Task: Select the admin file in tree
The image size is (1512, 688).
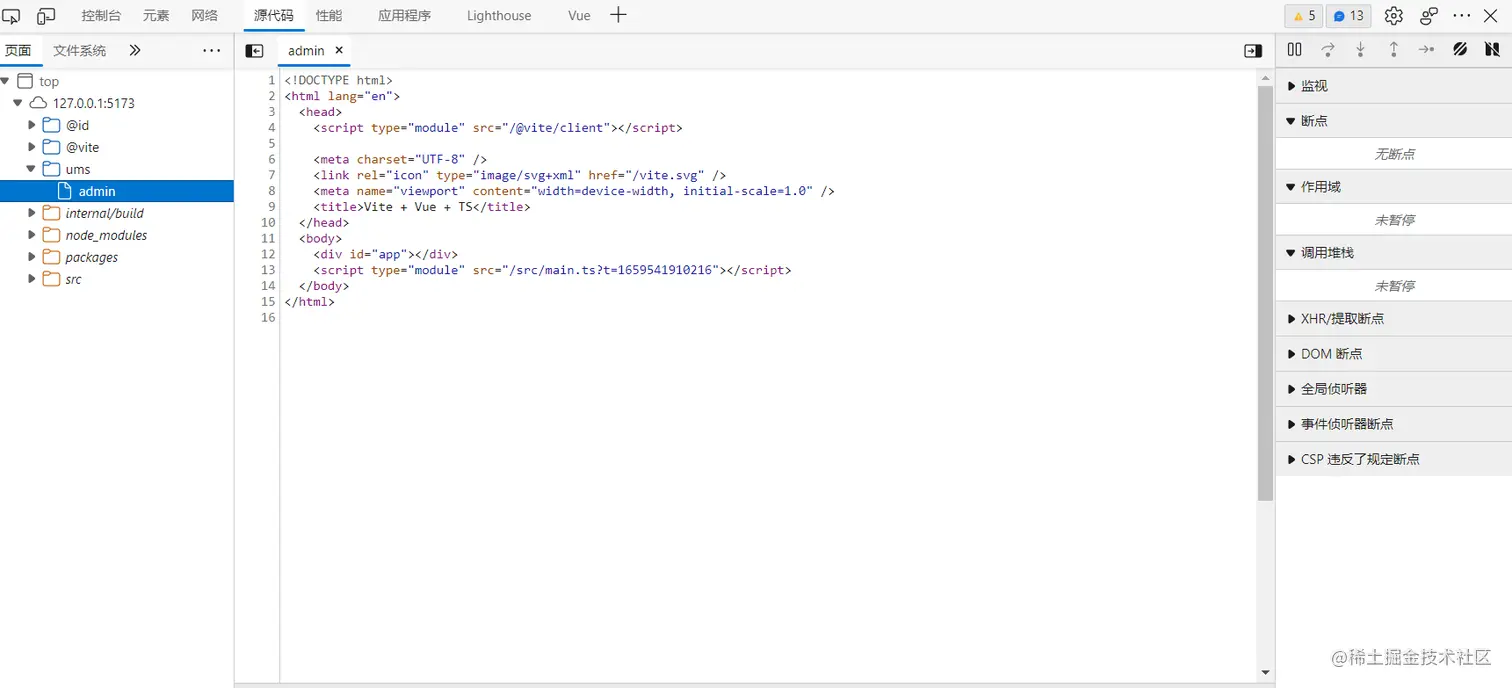Action: pyautogui.click(x=117, y=191)
